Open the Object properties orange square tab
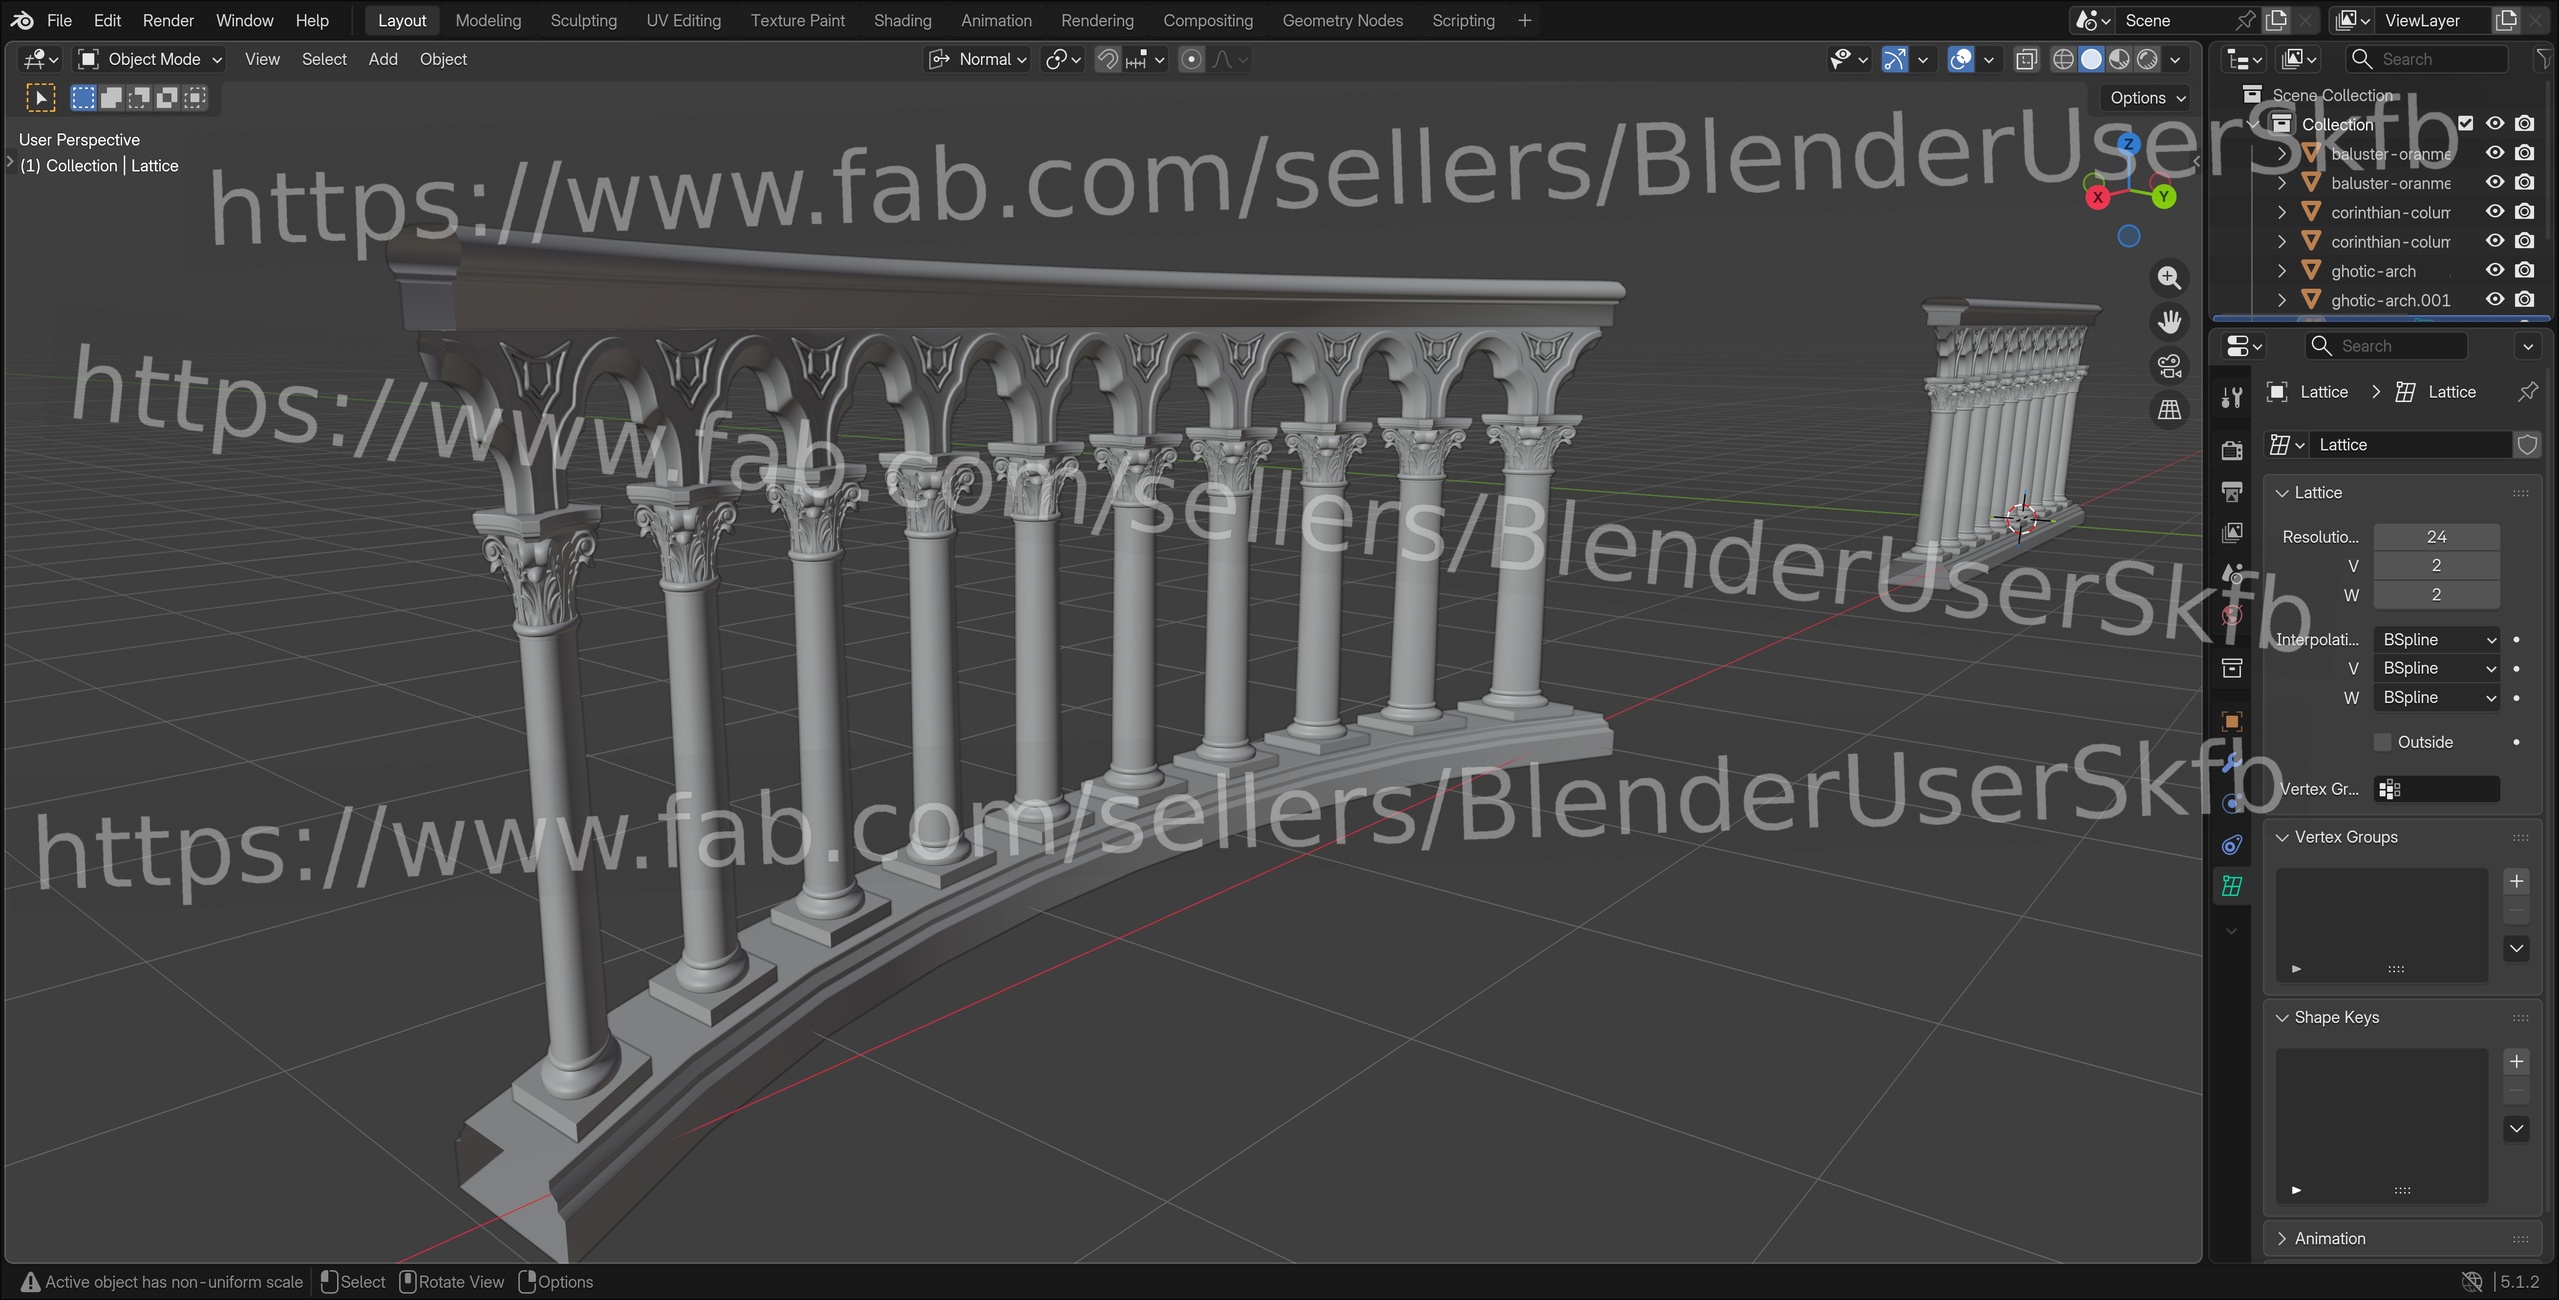Screen dimensions: 2559x1300 click(2232, 721)
